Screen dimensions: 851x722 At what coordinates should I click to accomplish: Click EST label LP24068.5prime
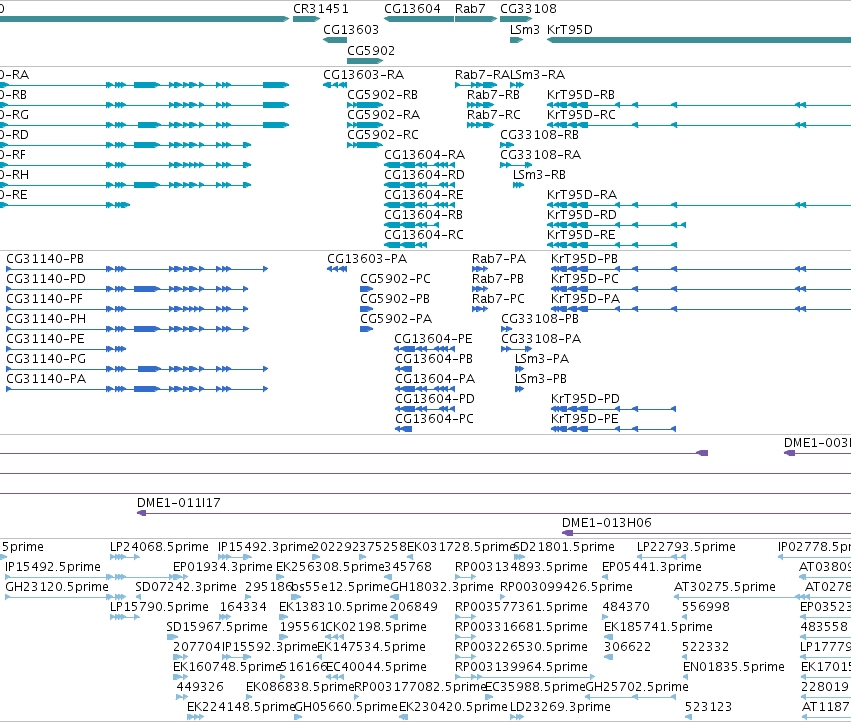click(158, 547)
